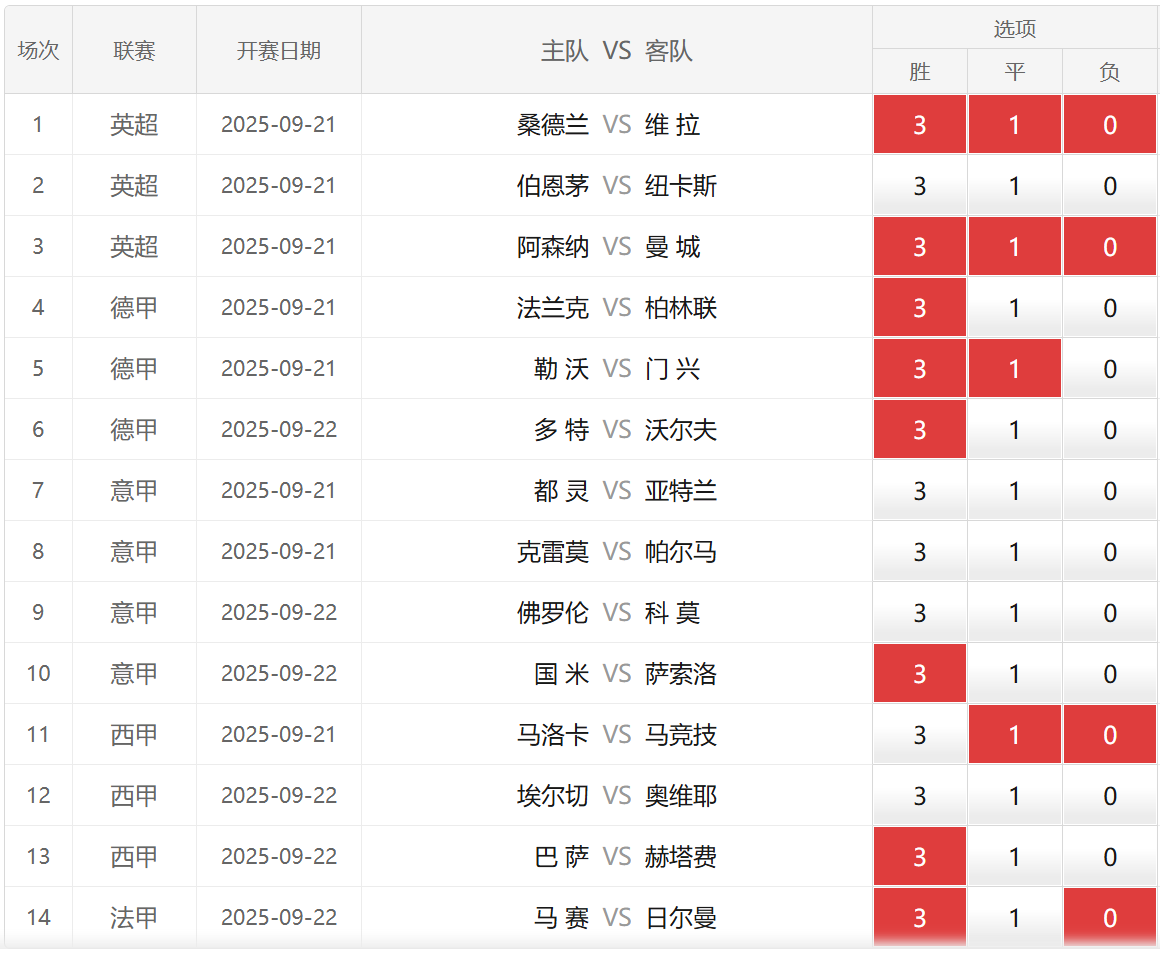Image resolution: width=1160 pixels, height=956 pixels.
Task: Click away team 日尔曼 in match 14
Action: pos(681,917)
